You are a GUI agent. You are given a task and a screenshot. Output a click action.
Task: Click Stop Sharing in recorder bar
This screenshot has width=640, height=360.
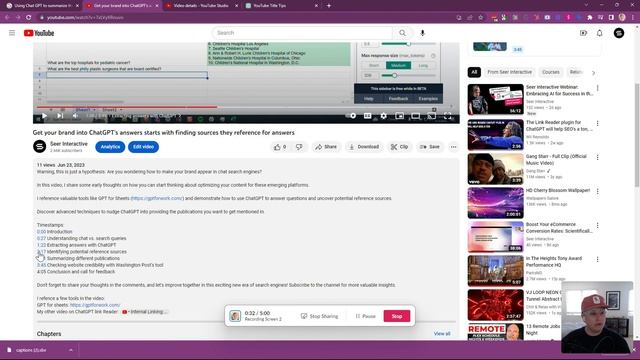(320, 316)
